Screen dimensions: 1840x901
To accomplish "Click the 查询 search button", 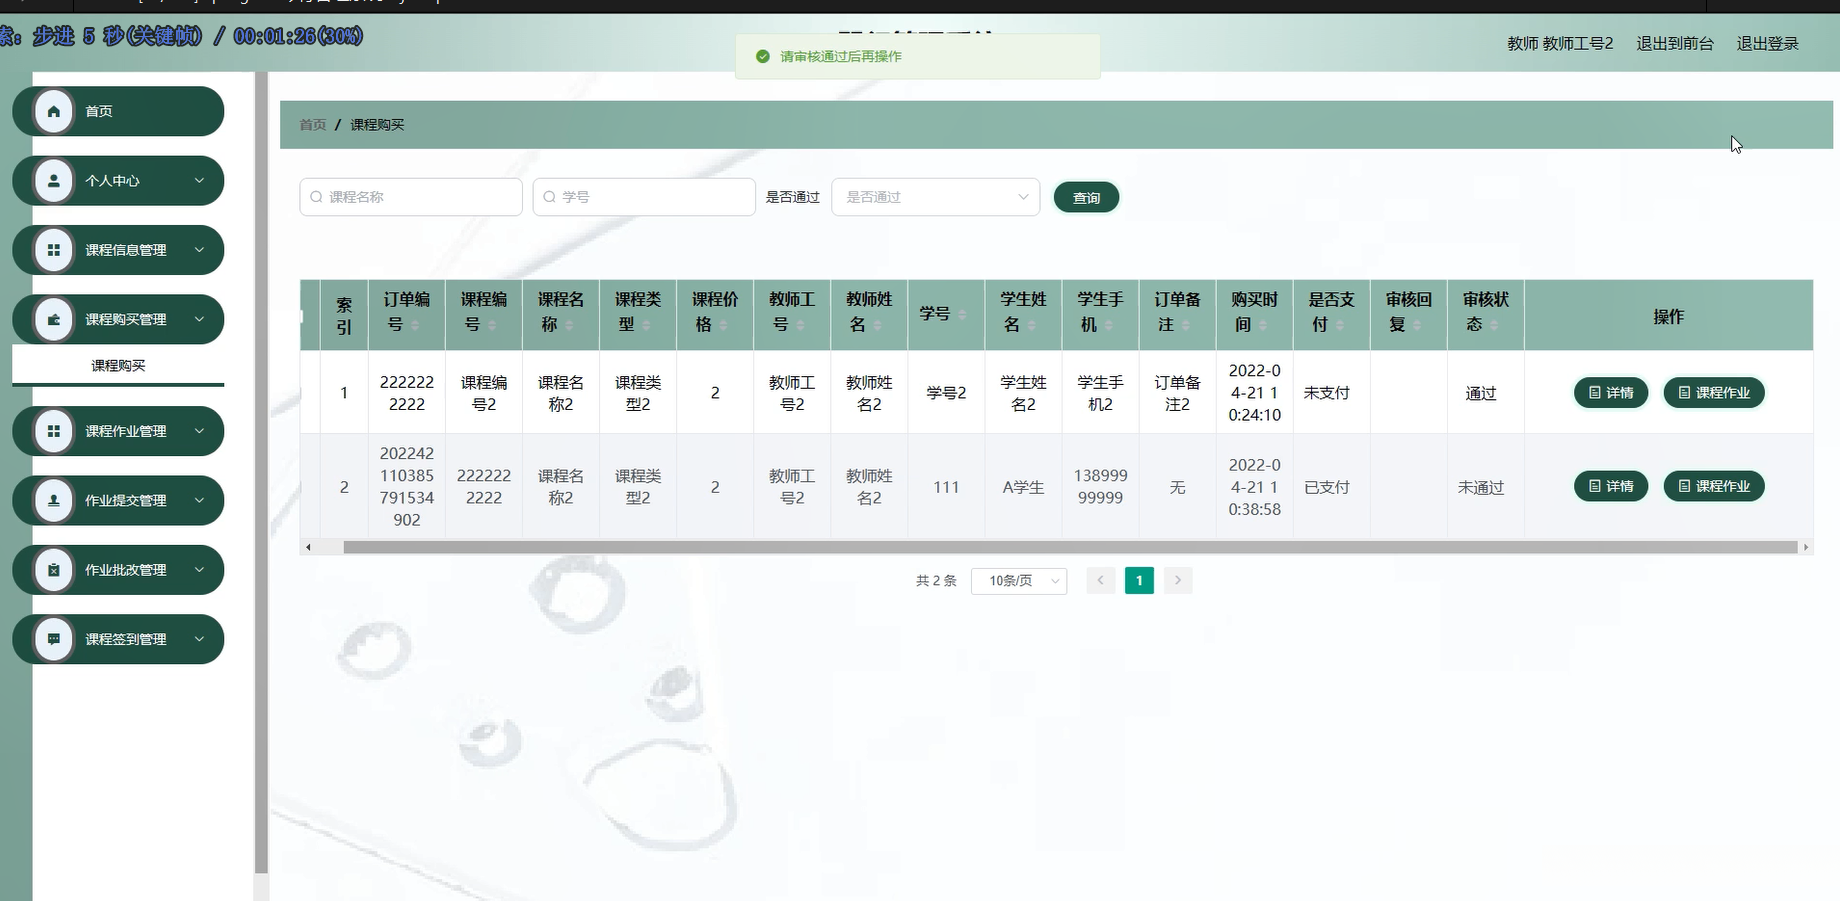I will tap(1086, 198).
